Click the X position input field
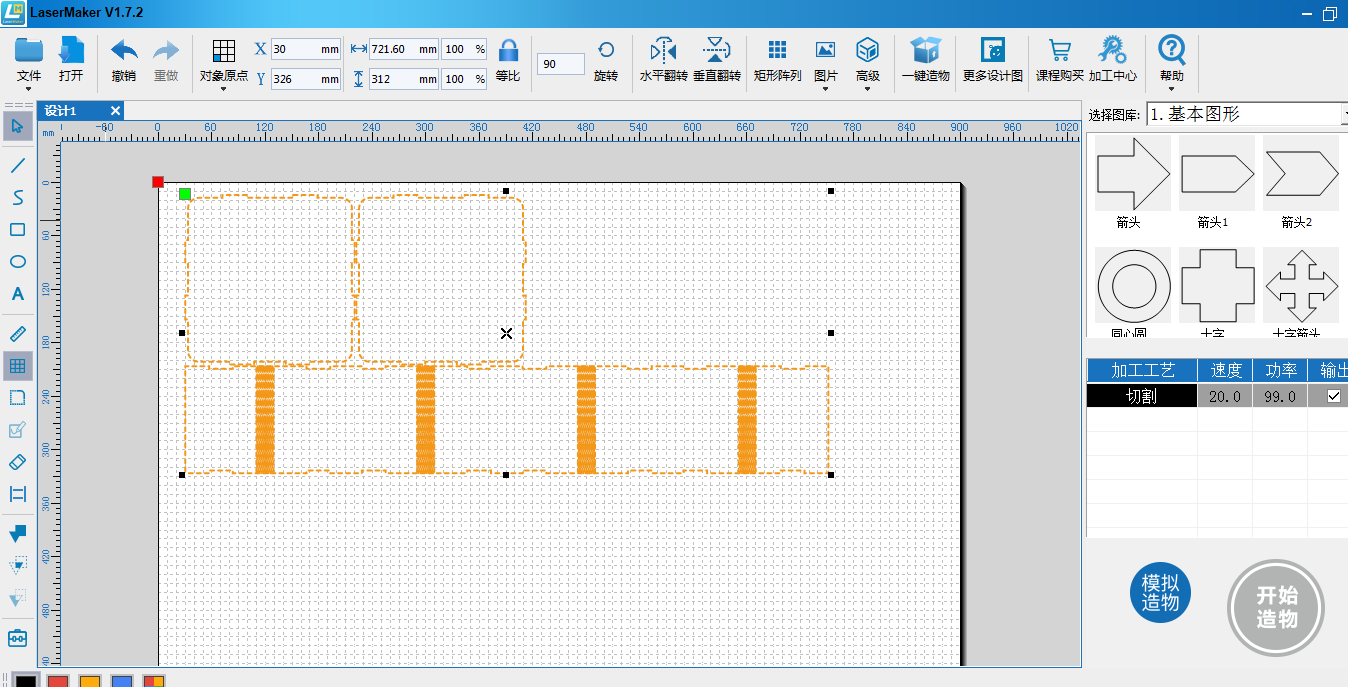1348x687 pixels. tap(306, 49)
